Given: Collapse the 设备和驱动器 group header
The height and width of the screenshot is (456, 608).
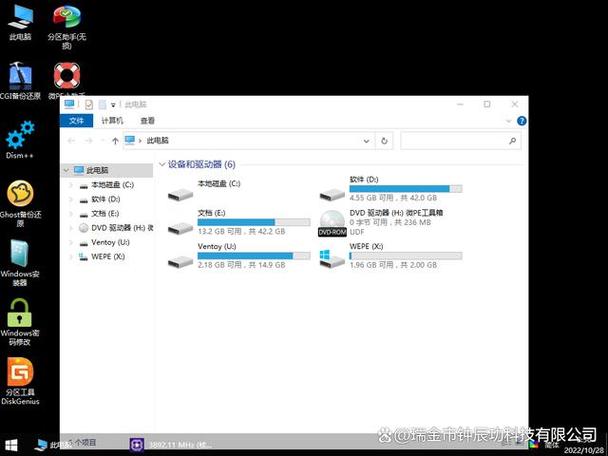Looking at the screenshot, I should click(x=162, y=164).
